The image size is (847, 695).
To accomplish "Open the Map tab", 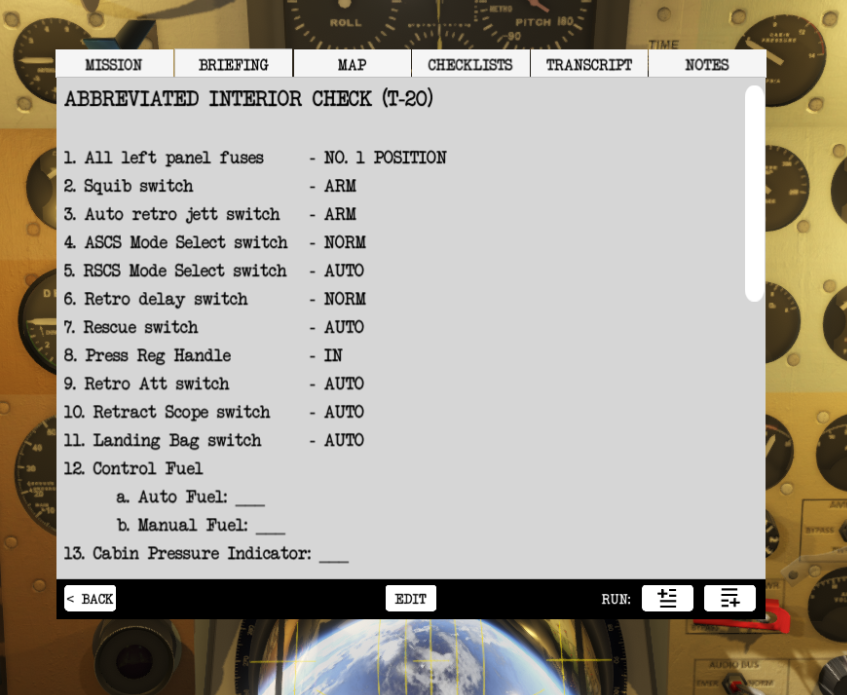I will tap(352, 65).
